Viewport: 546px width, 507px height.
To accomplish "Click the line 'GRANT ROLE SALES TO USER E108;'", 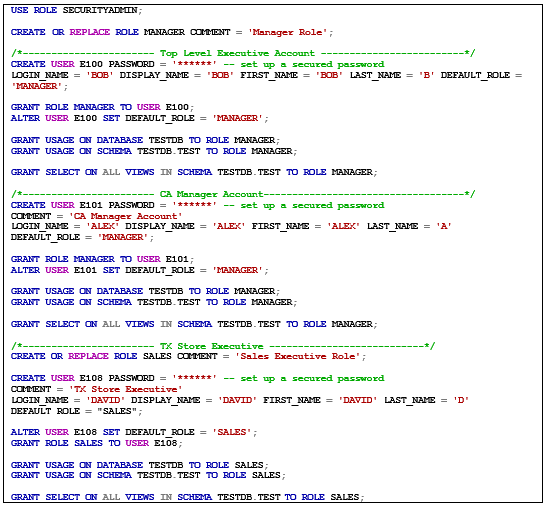I will (96, 443).
